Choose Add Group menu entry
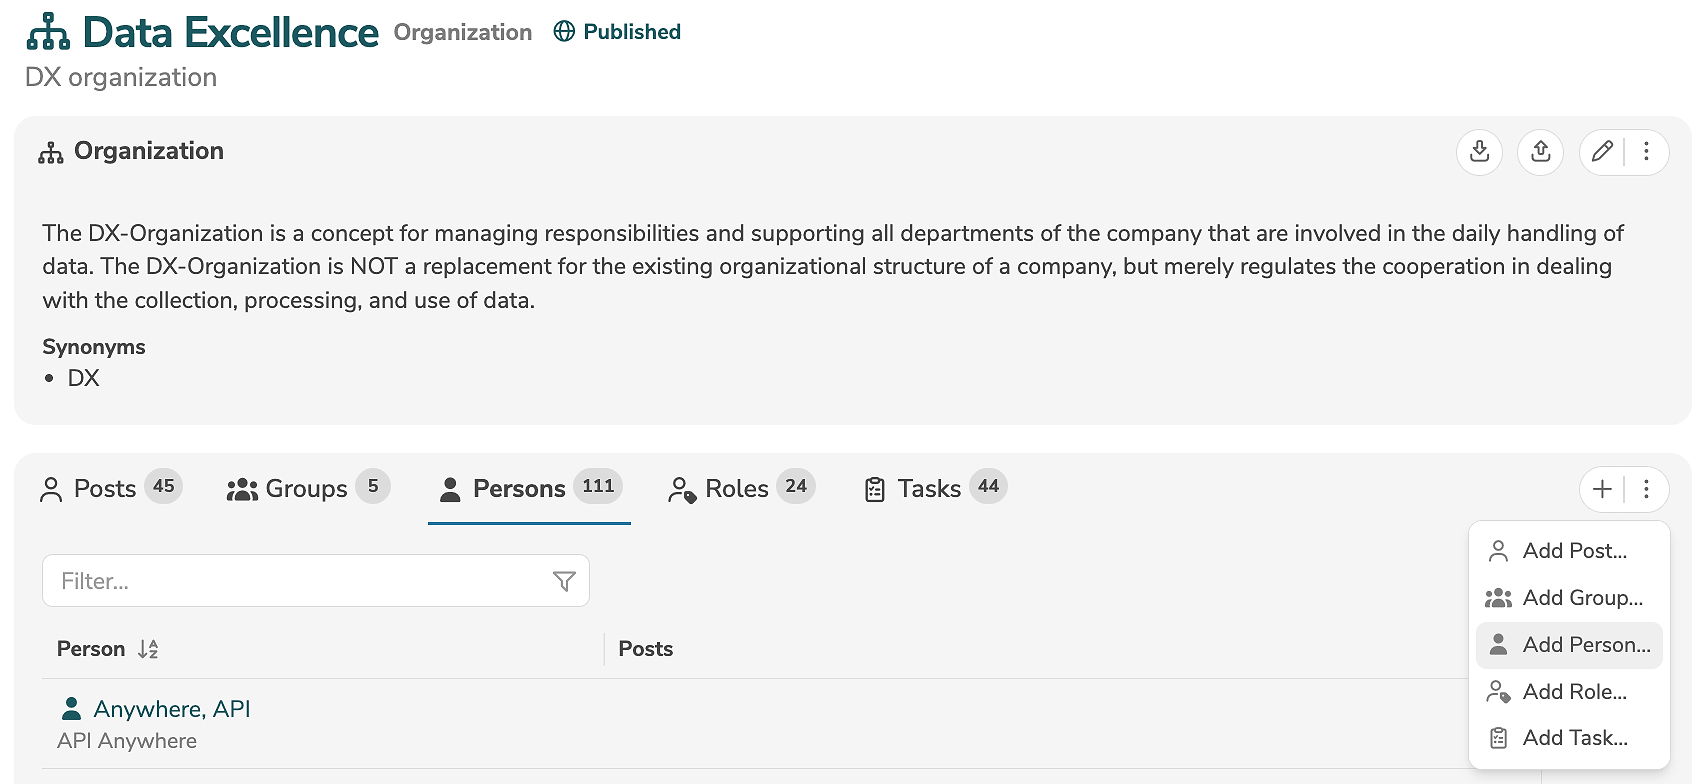The image size is (1708, 784). point(1582,598)
